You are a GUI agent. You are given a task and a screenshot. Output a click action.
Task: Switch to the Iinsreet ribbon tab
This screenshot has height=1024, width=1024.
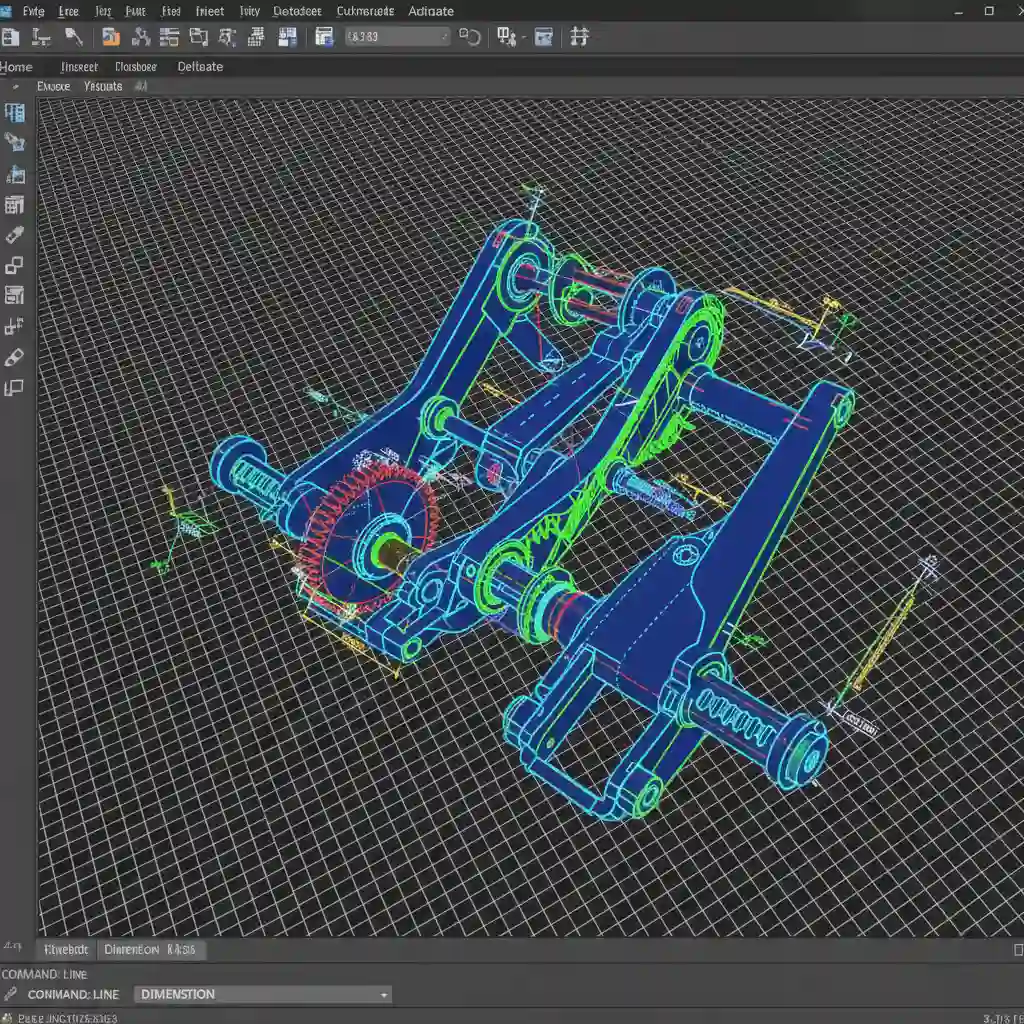[79, 67]
